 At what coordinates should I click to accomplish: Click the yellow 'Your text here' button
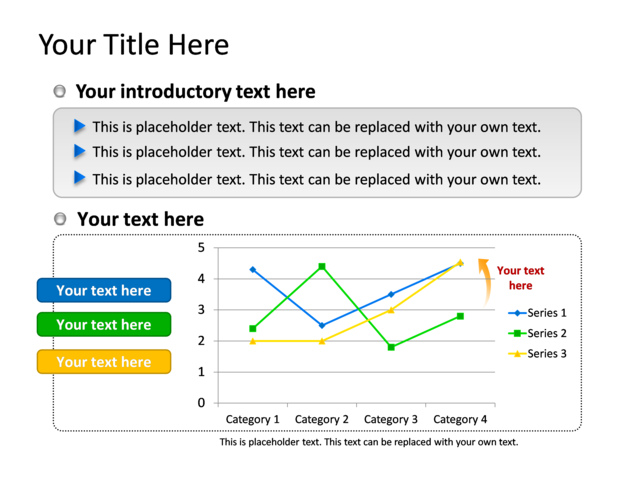point(104,362)
